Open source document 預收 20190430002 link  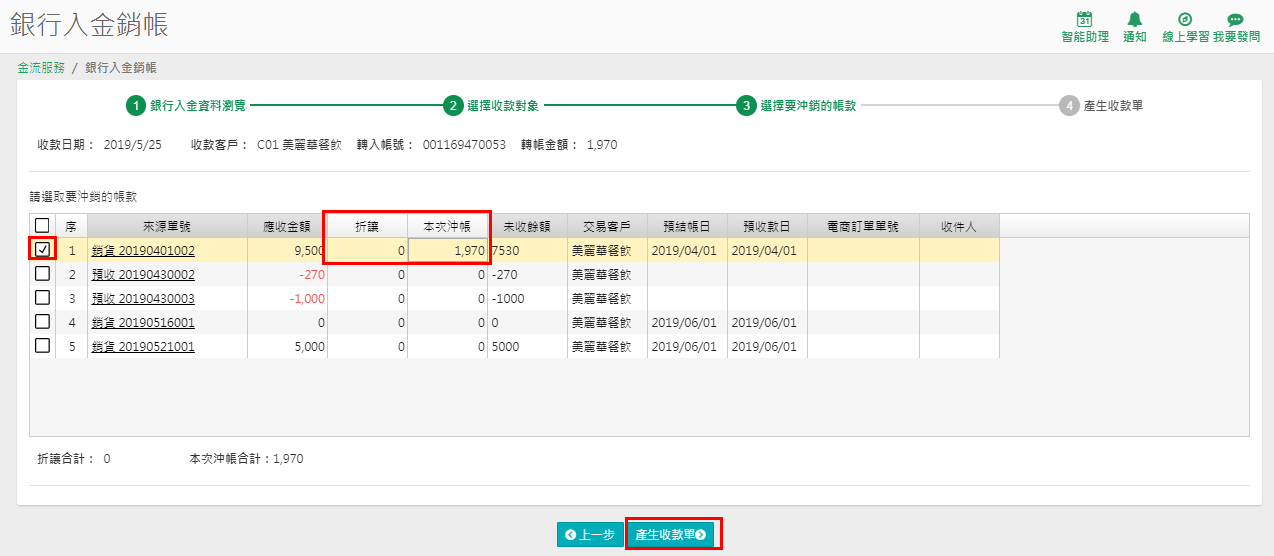pos(143,275)
